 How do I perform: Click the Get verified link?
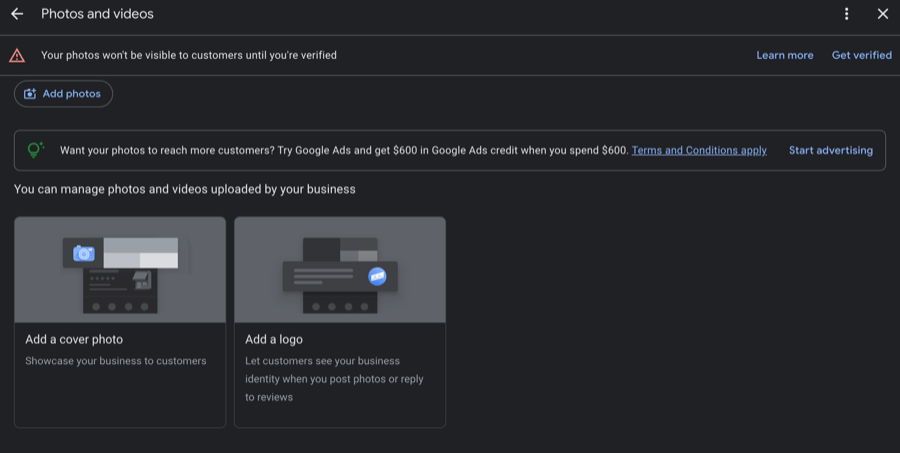[861, 56]
